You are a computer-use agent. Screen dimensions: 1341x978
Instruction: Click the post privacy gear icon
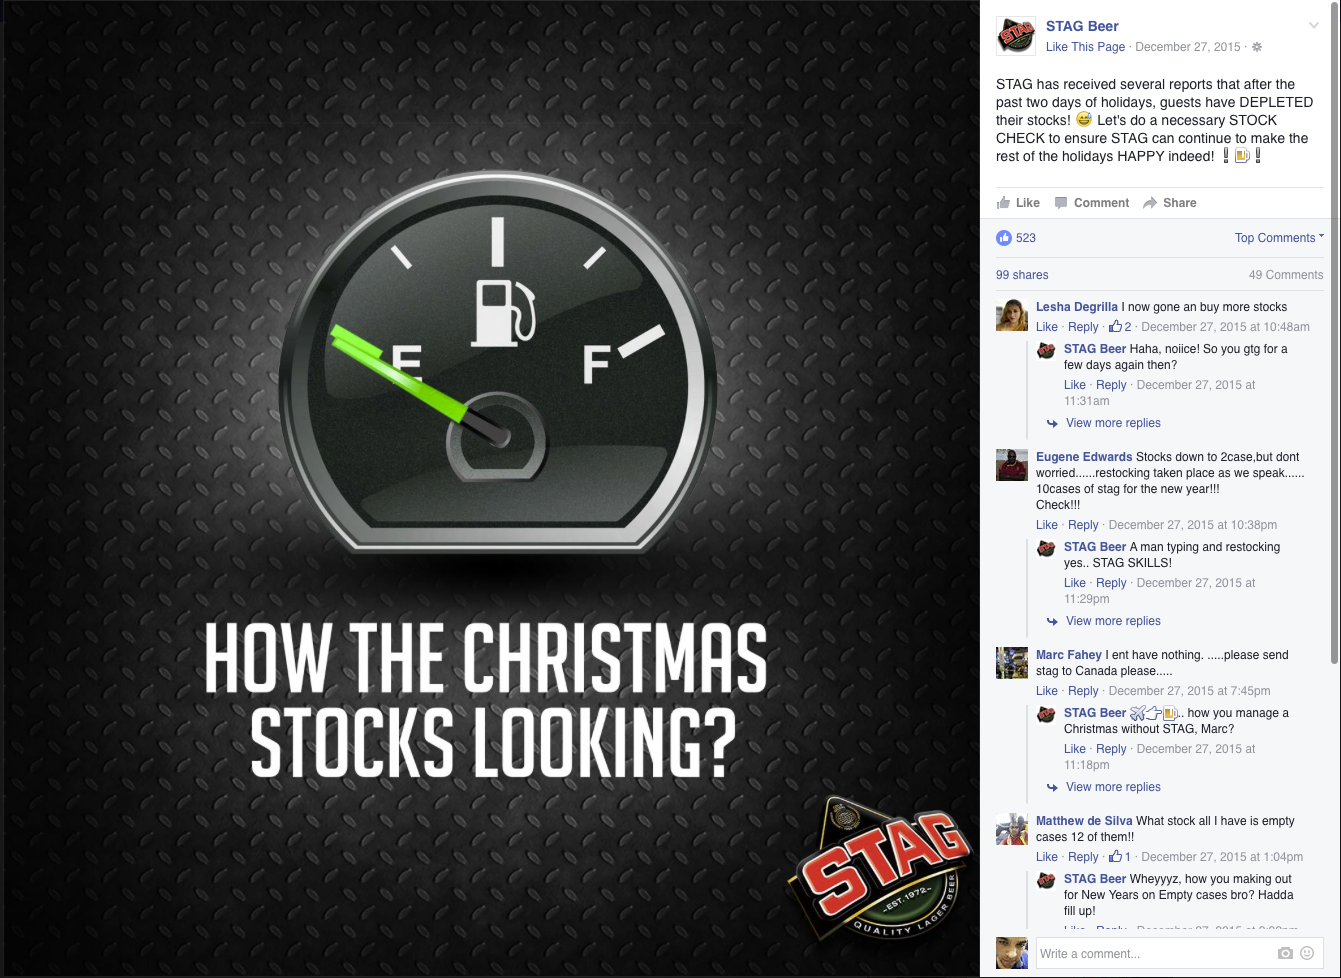(1257, 47)
